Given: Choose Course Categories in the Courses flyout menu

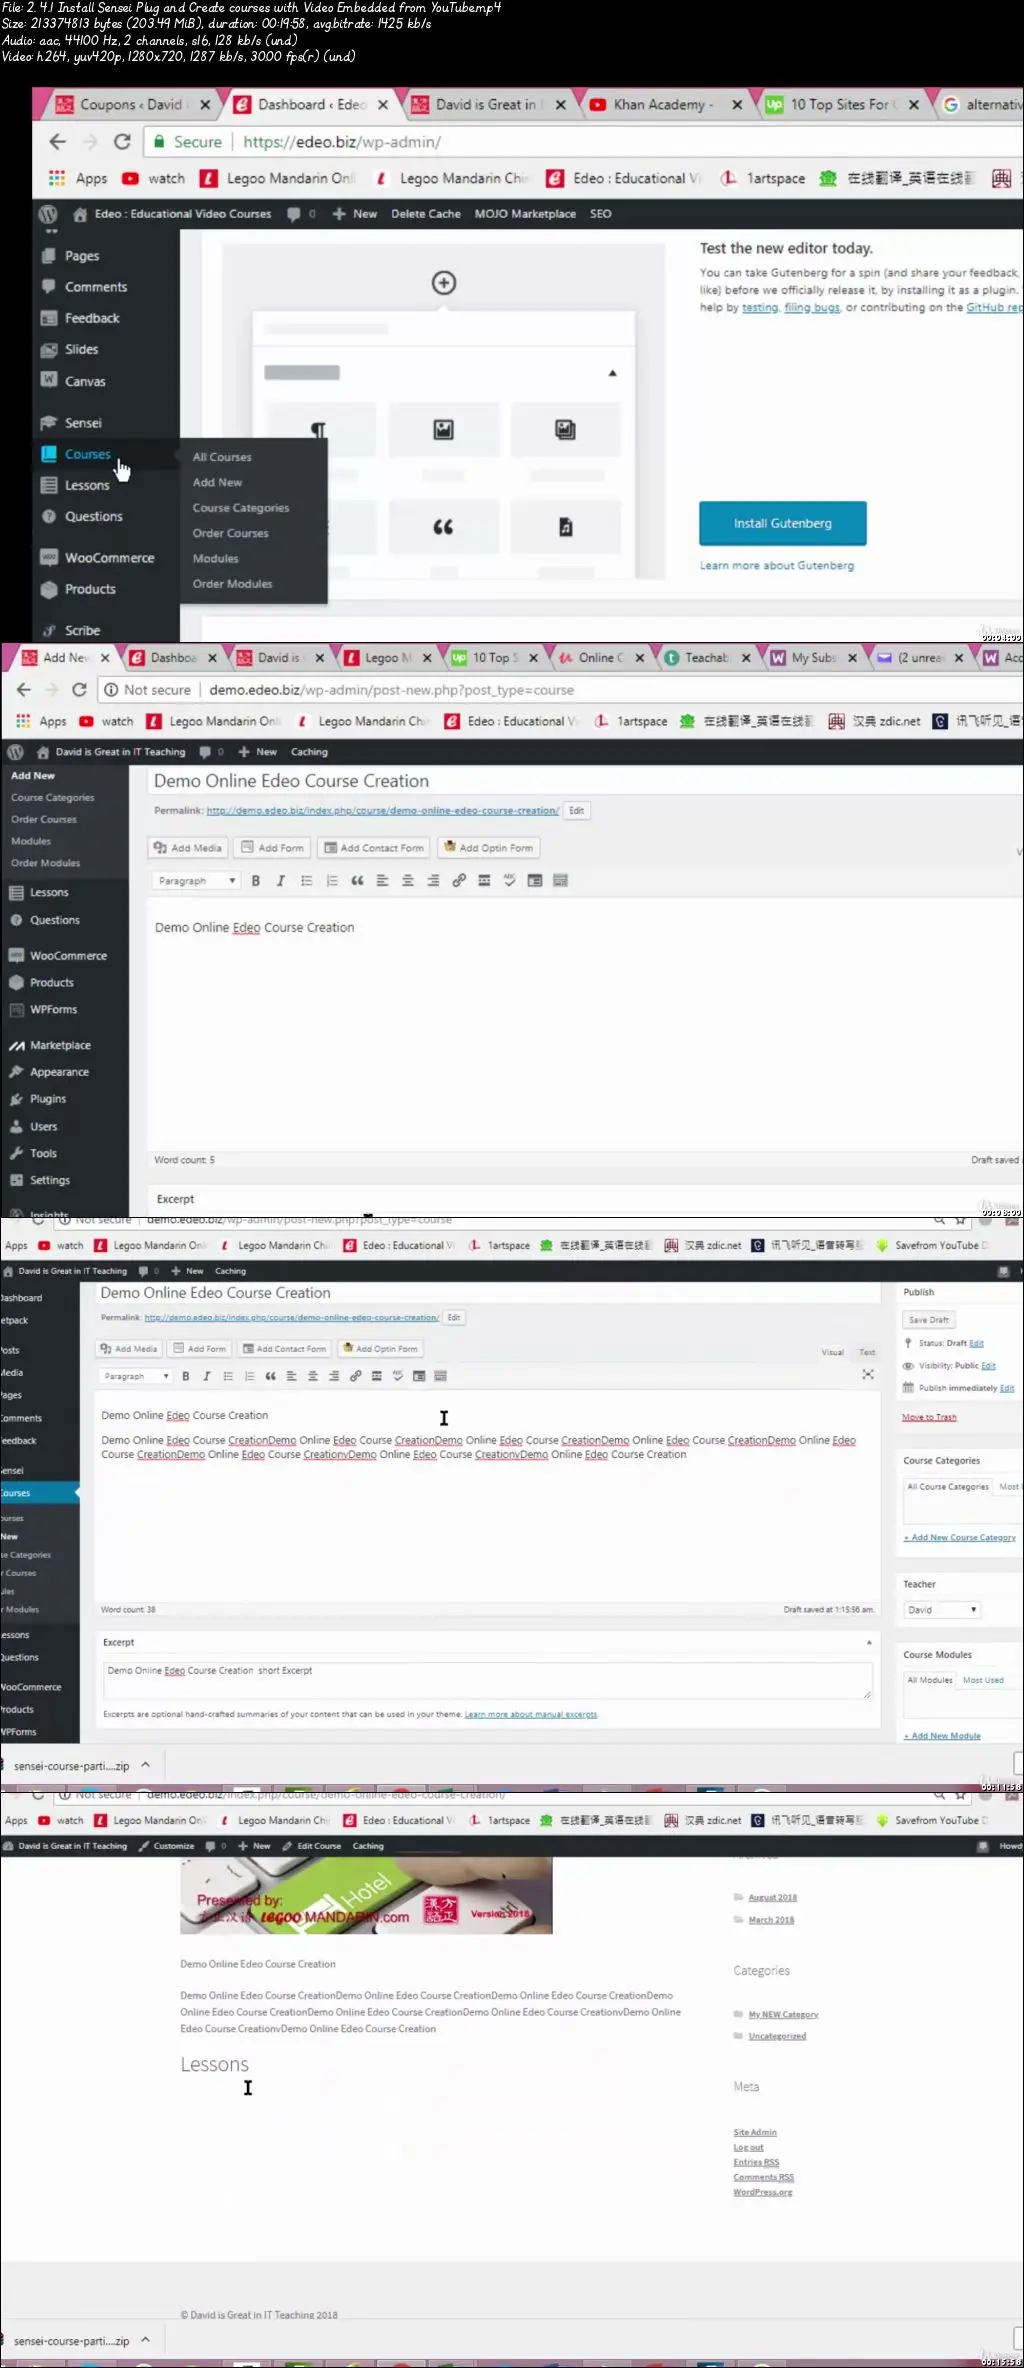Looking at the screenshot, I should (241, 508).
